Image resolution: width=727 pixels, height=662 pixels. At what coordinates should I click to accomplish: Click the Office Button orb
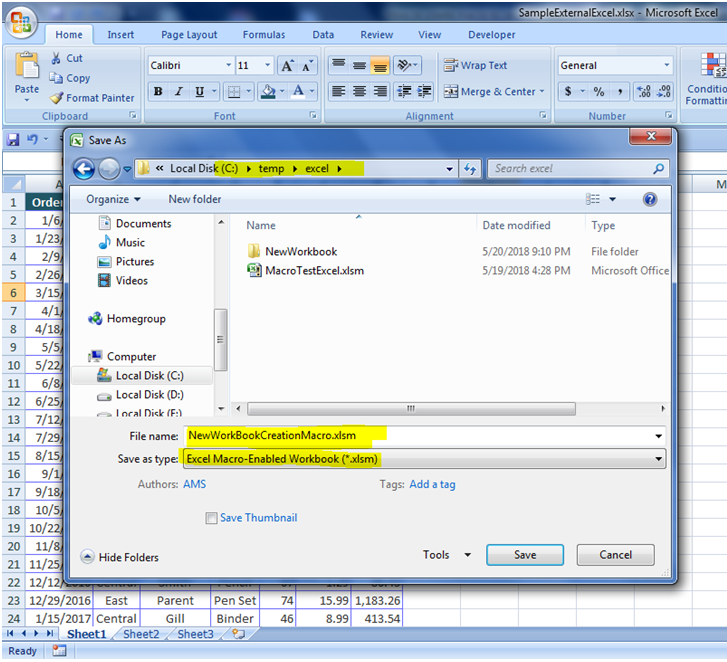point(21,22)
